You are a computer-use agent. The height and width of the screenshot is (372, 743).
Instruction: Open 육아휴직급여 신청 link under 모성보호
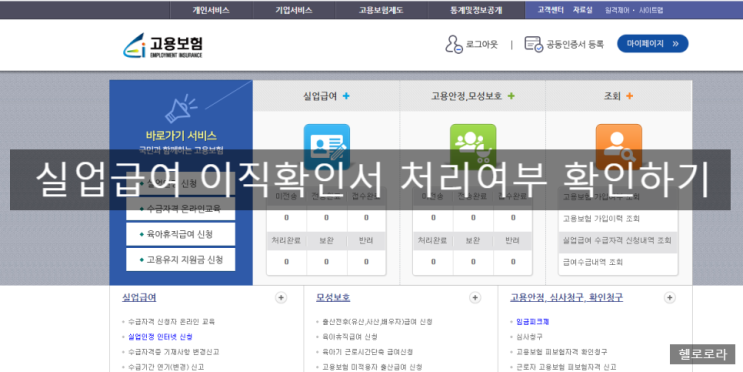click(350, 337)
